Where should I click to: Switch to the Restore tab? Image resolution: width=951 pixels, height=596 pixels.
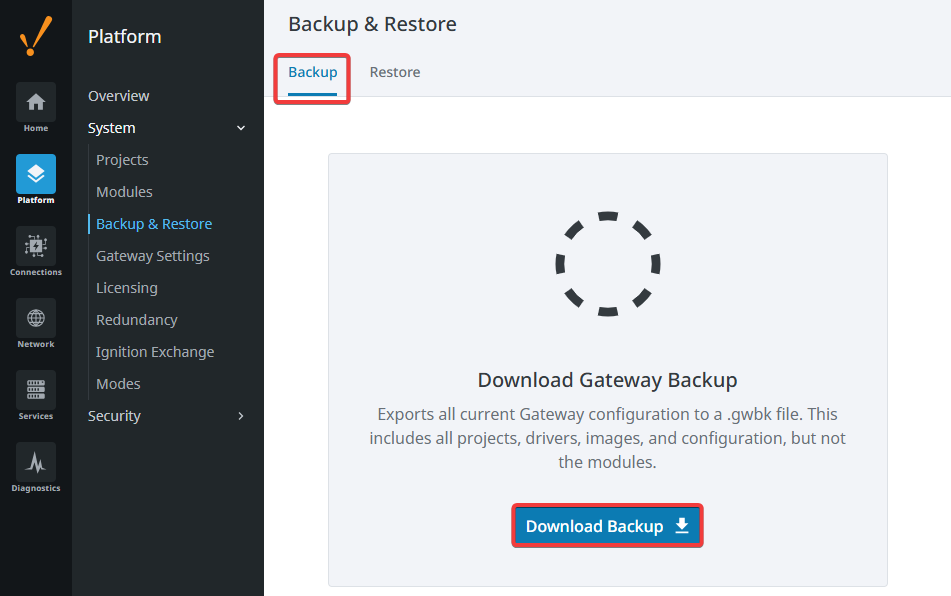click(x=395, y=72)
